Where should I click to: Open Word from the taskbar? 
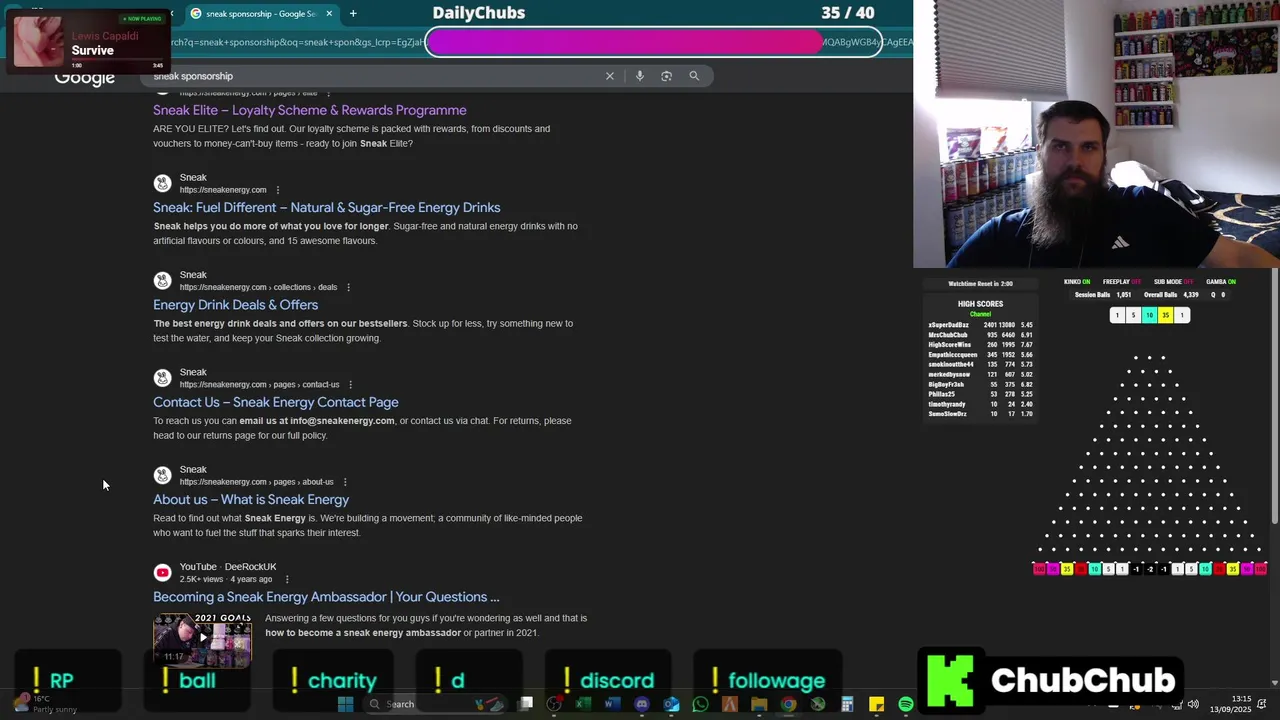(x=612, y=704)
